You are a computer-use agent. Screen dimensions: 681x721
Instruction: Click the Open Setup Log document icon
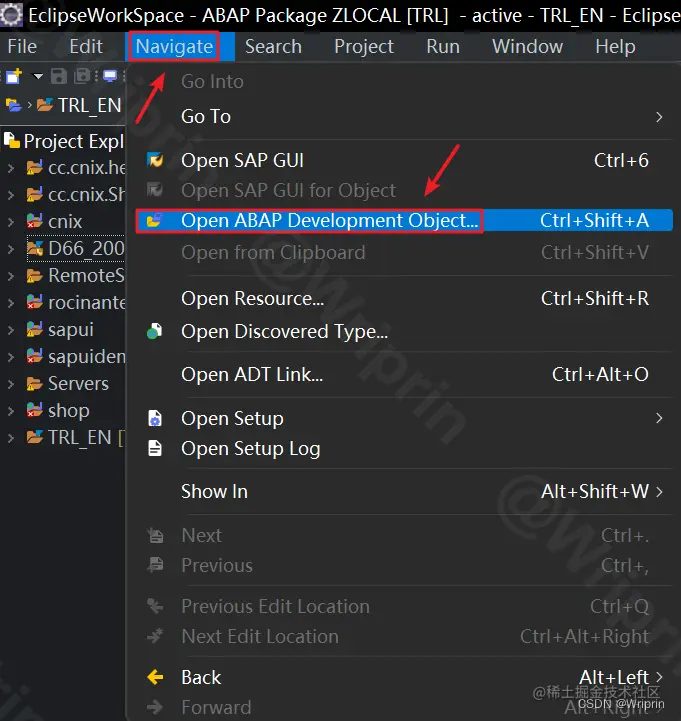pyautogui.click(x=155, y=448)
